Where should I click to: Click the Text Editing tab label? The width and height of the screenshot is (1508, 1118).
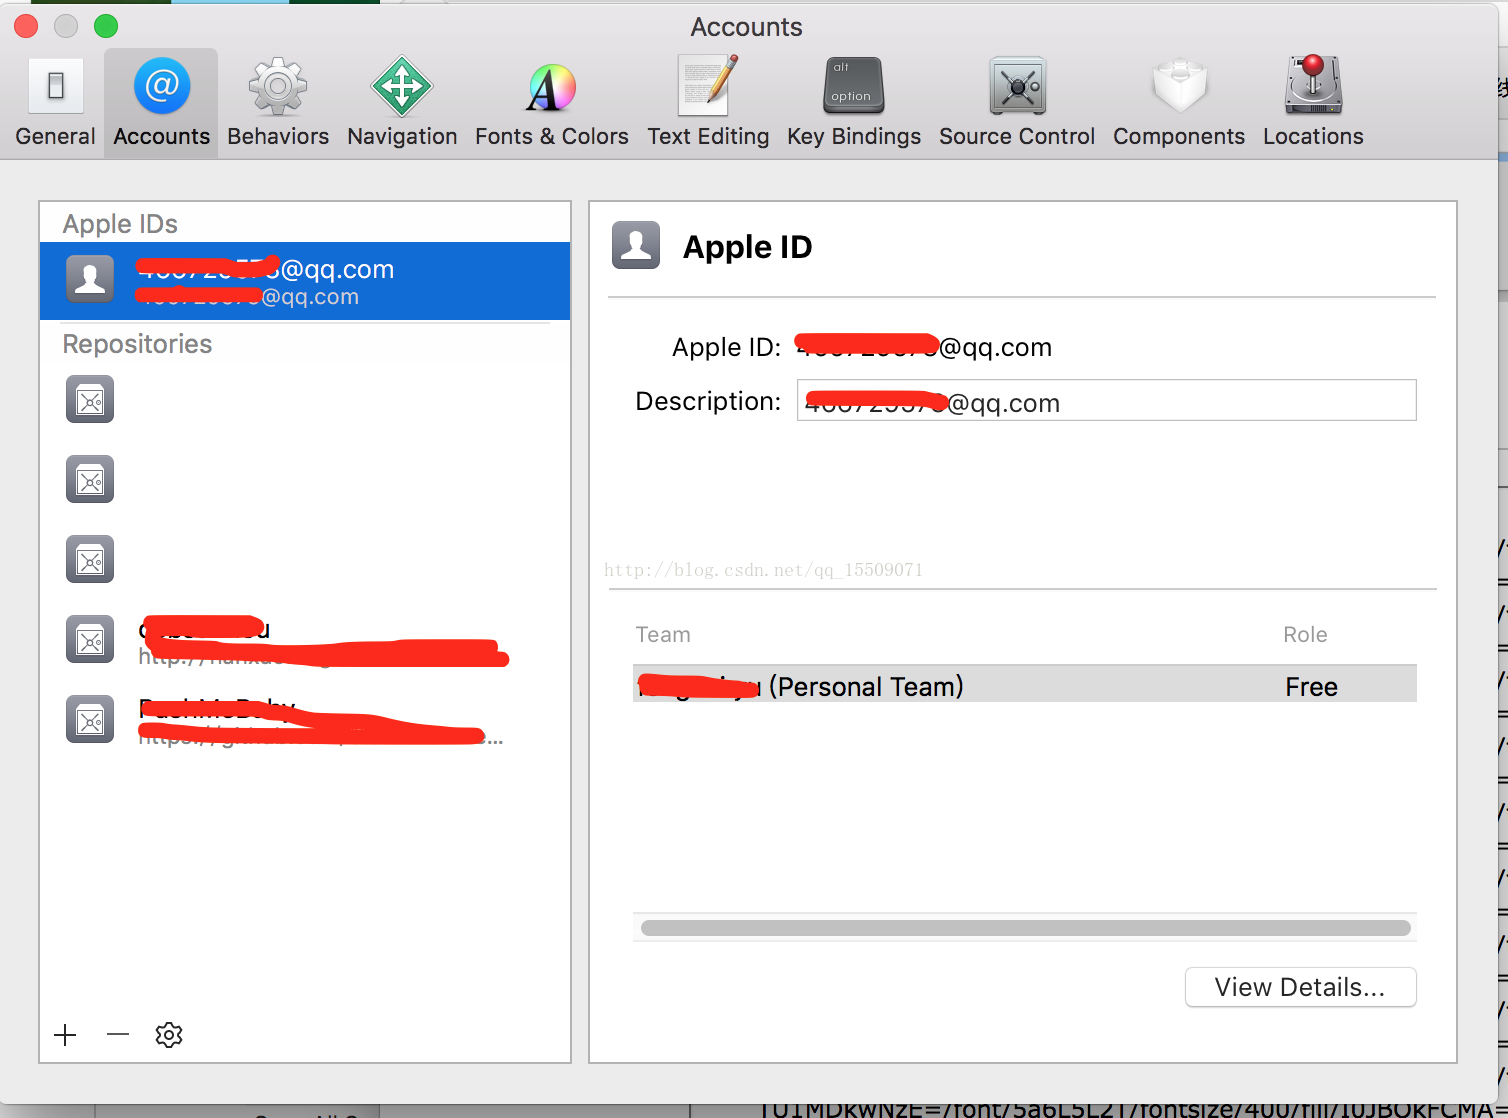click(708, 136)
